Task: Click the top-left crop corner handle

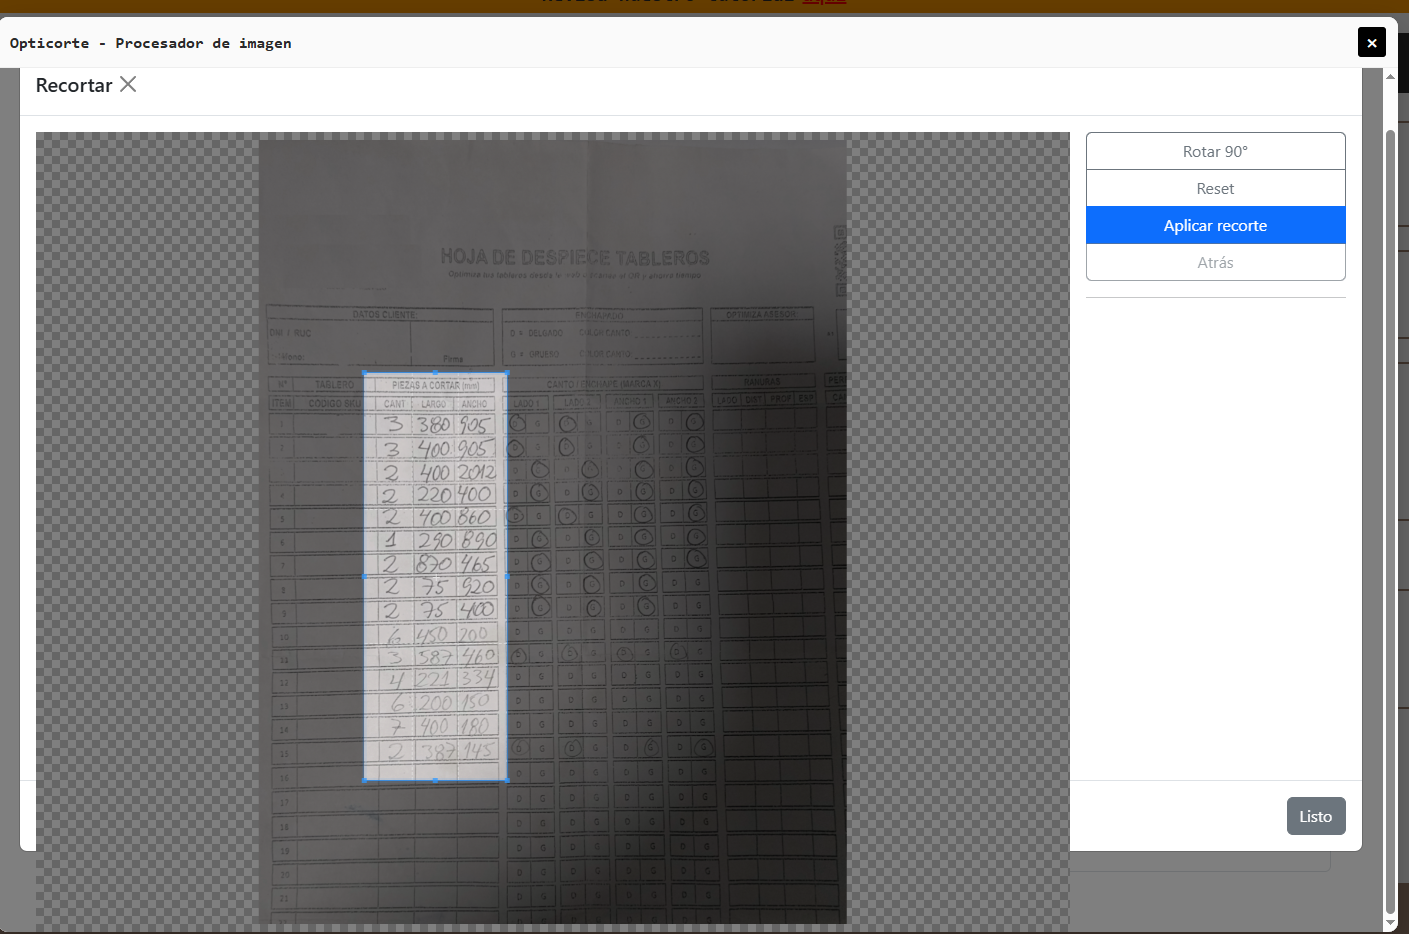Action: pos(364,373)
